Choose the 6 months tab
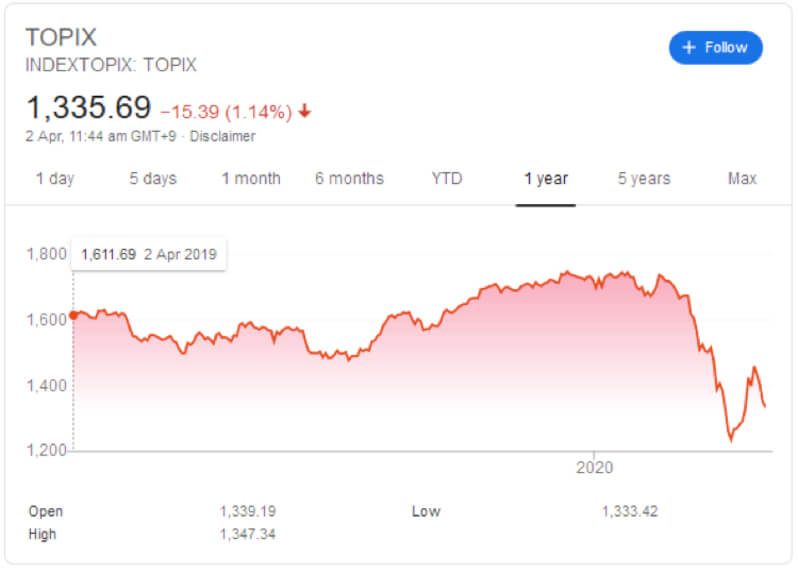Viewport: 798px width, 572px height. tap(349, 179)
